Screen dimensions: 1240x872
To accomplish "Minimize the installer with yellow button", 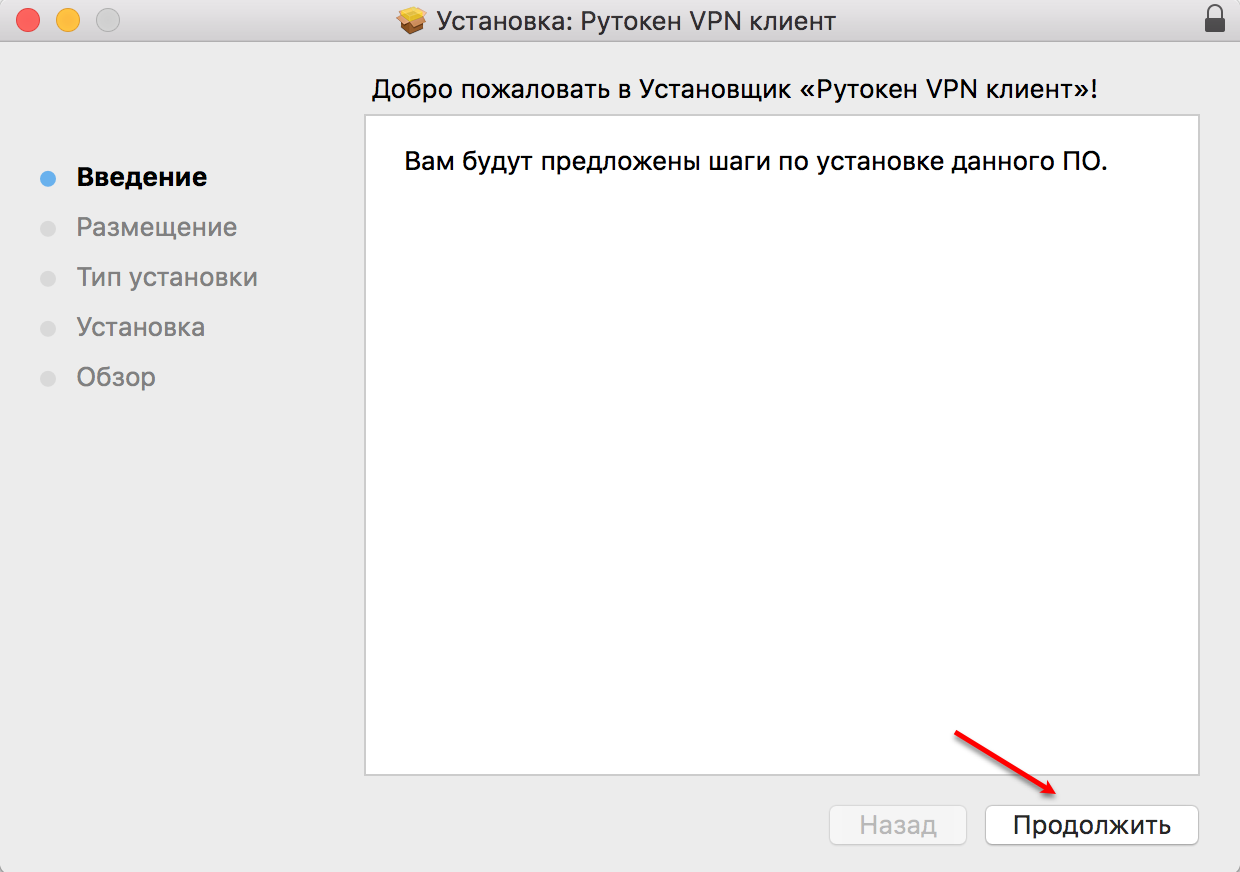I will coord(68,19).
